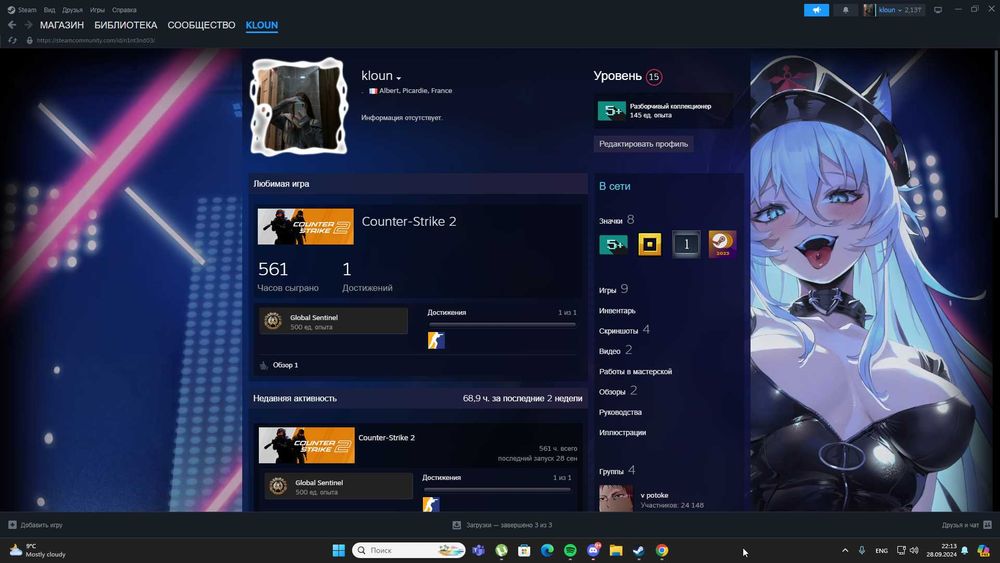Click the lock icon beside the URL
The width and height of the screenshot is (1000, 563).
(x=29, y=40)
